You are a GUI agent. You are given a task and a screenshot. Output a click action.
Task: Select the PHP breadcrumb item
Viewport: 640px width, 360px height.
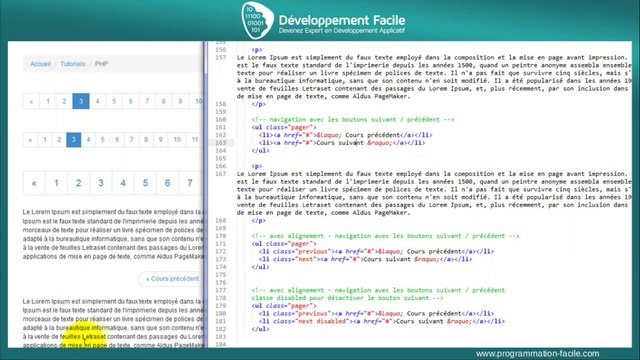point(101,64)
